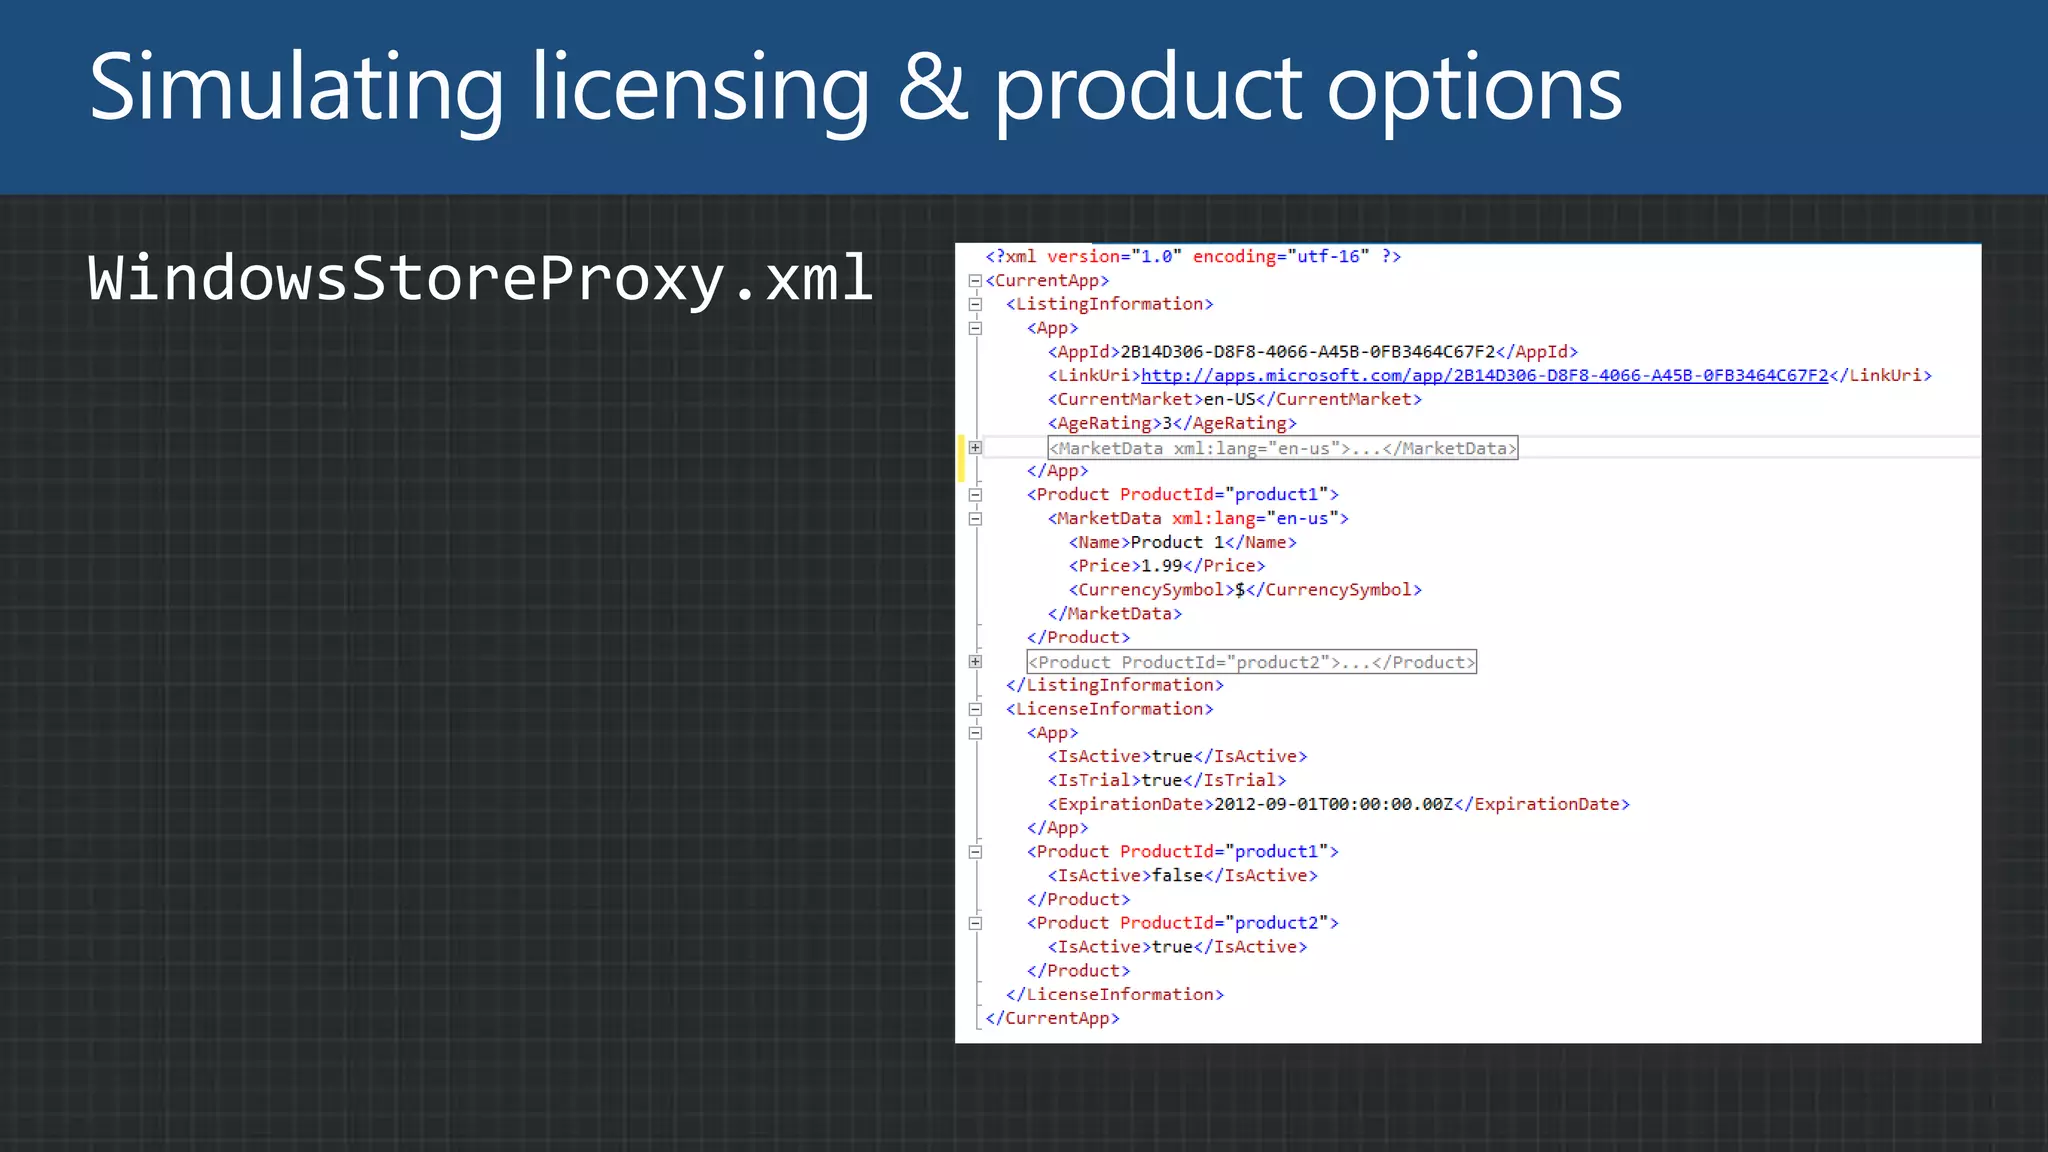Collapse product1 node with IsActive false

[x=975, y=852]
